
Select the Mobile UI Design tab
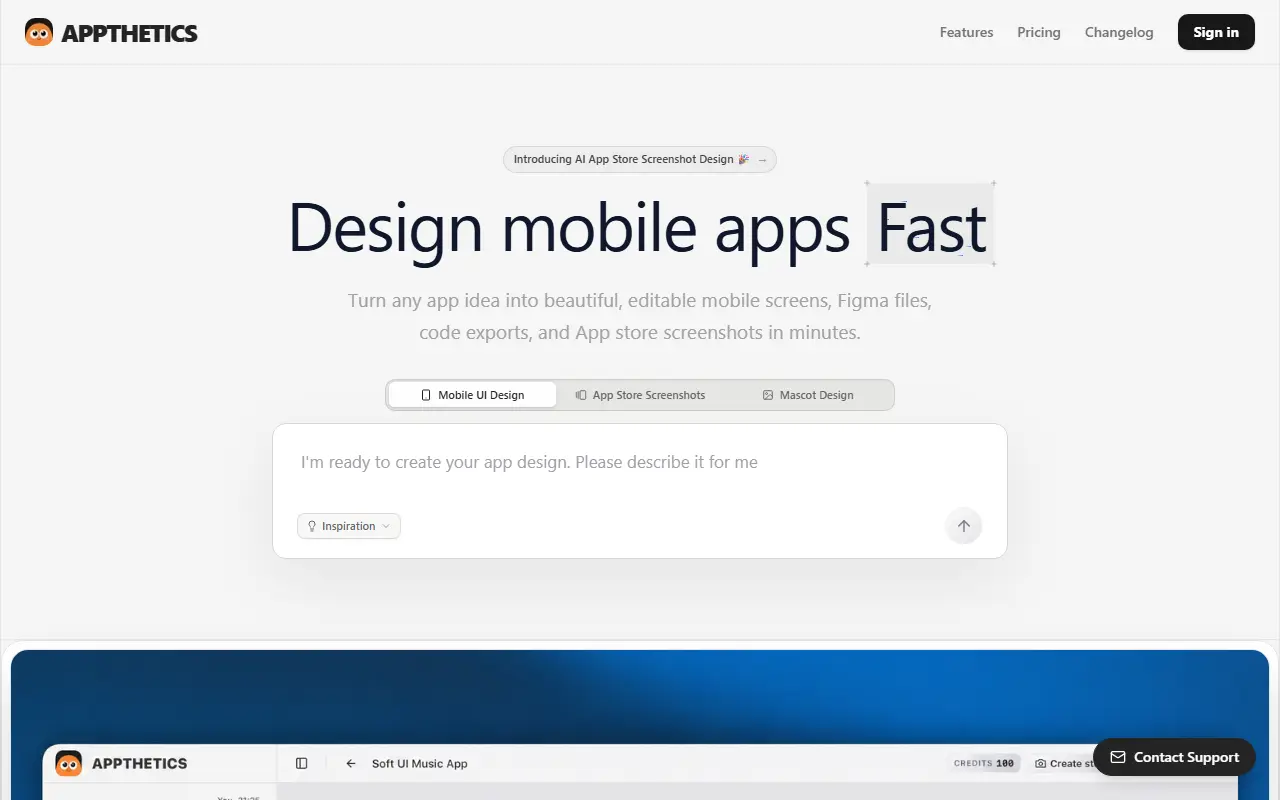pos(472,395)
